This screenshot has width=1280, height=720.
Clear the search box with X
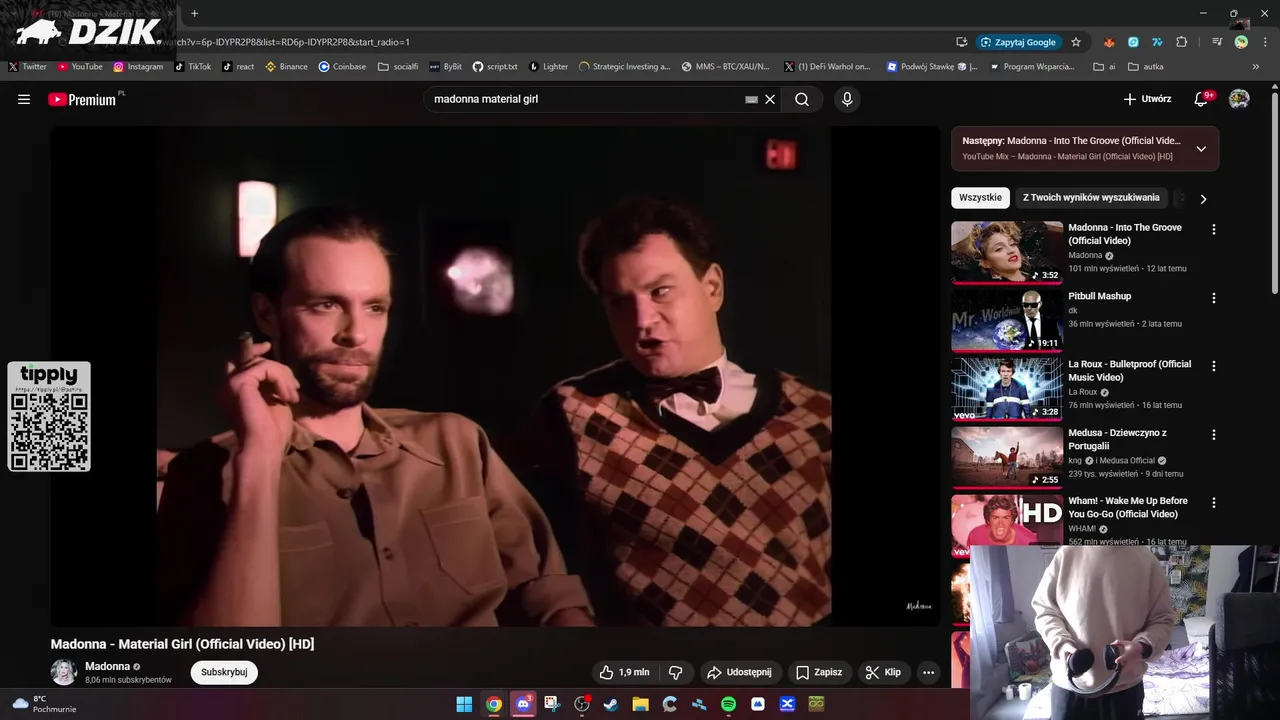click(x=770, y=99)
